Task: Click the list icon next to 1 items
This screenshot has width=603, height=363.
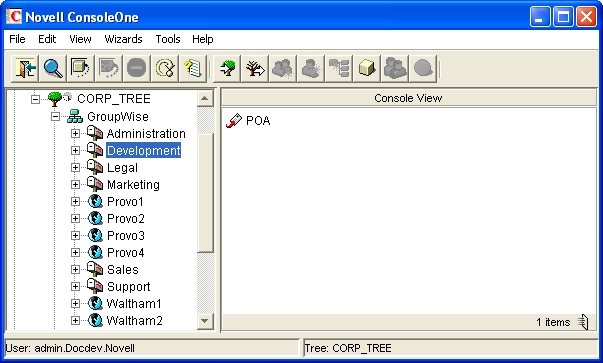Action: point(583,322)
